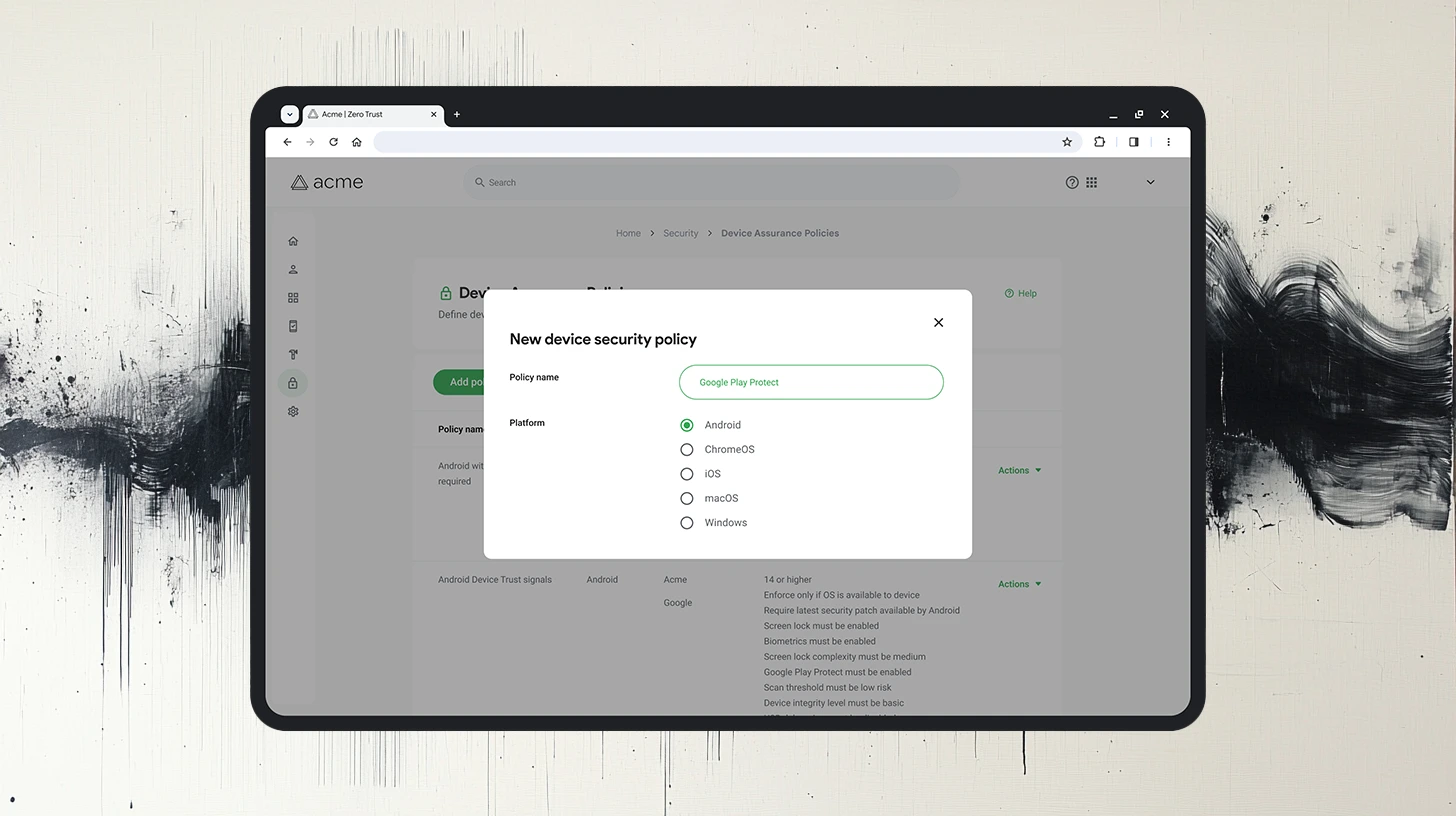
Task: Click the Help question mark icon
Action: pyautogui.click(x=1072, y=182)
